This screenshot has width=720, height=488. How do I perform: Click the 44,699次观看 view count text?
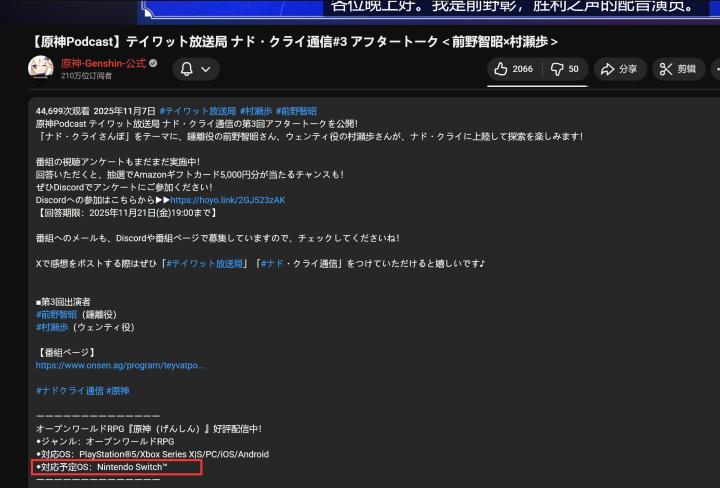tap(62, 111)
